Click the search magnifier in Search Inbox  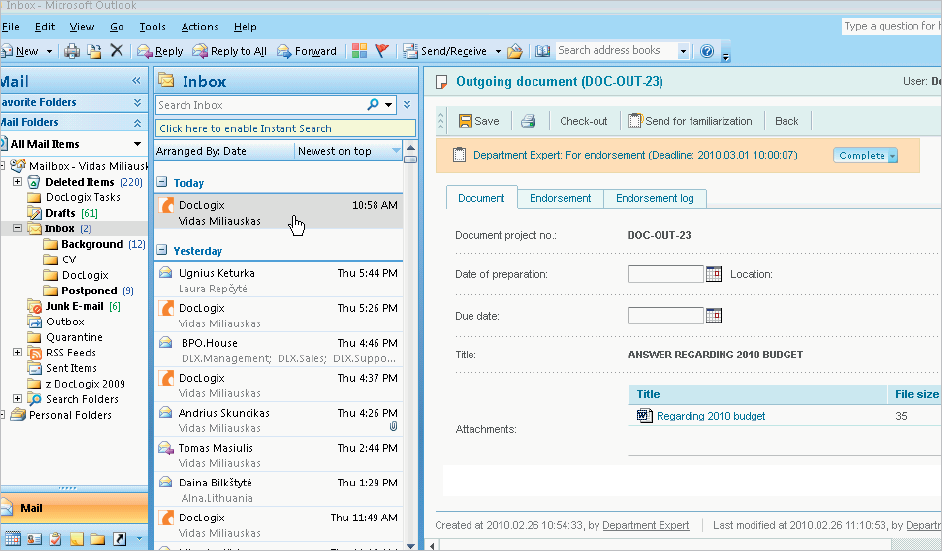(x=373, y=105)
